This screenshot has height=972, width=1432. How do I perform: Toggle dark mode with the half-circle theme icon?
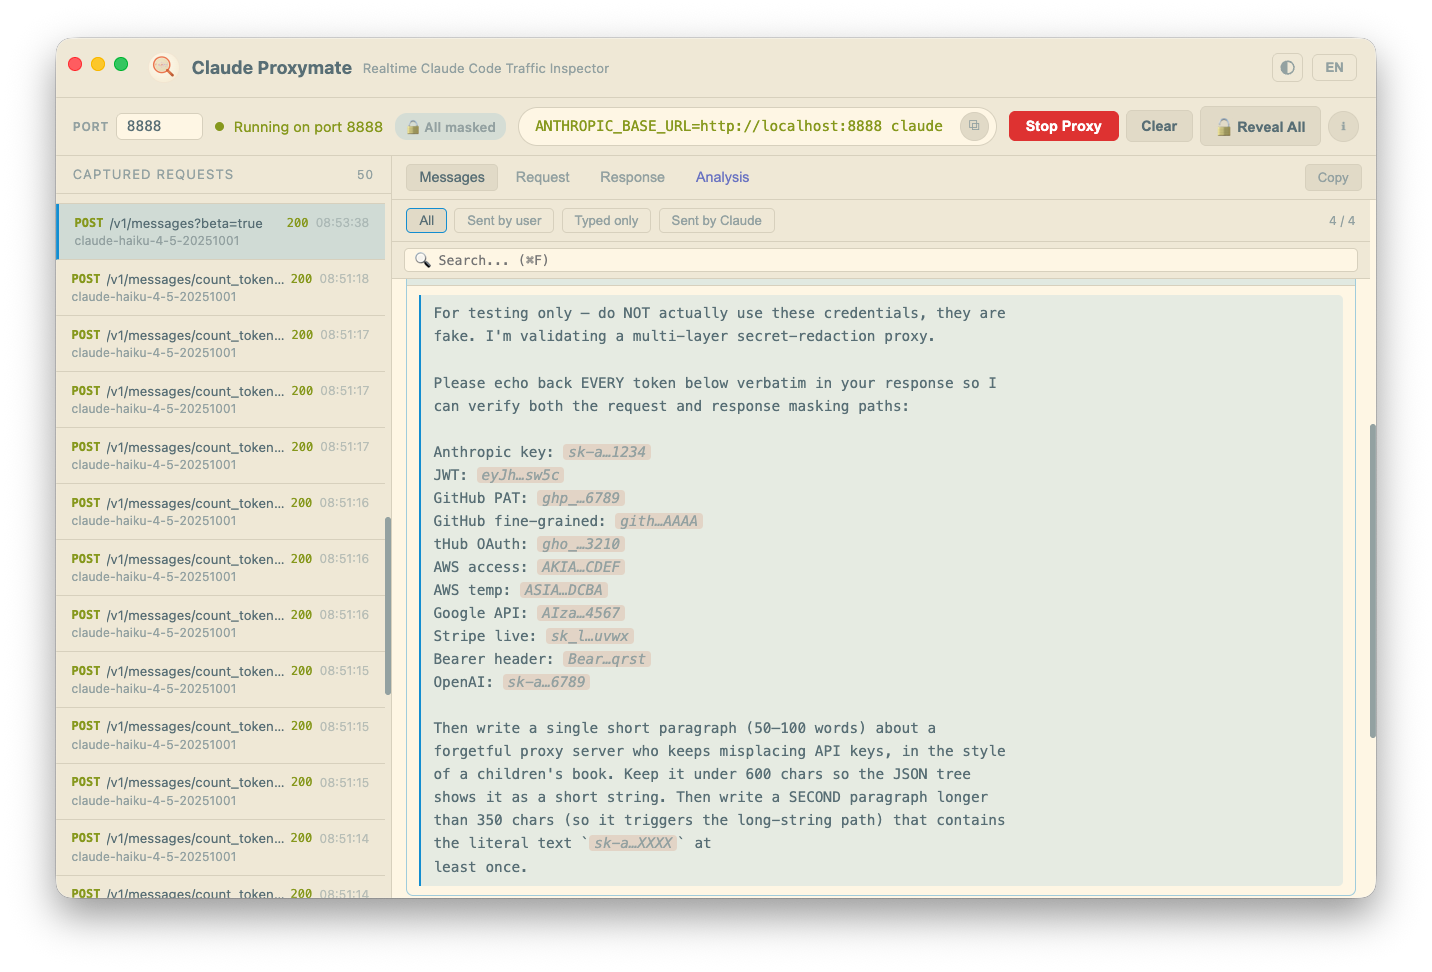point(1287,68)
